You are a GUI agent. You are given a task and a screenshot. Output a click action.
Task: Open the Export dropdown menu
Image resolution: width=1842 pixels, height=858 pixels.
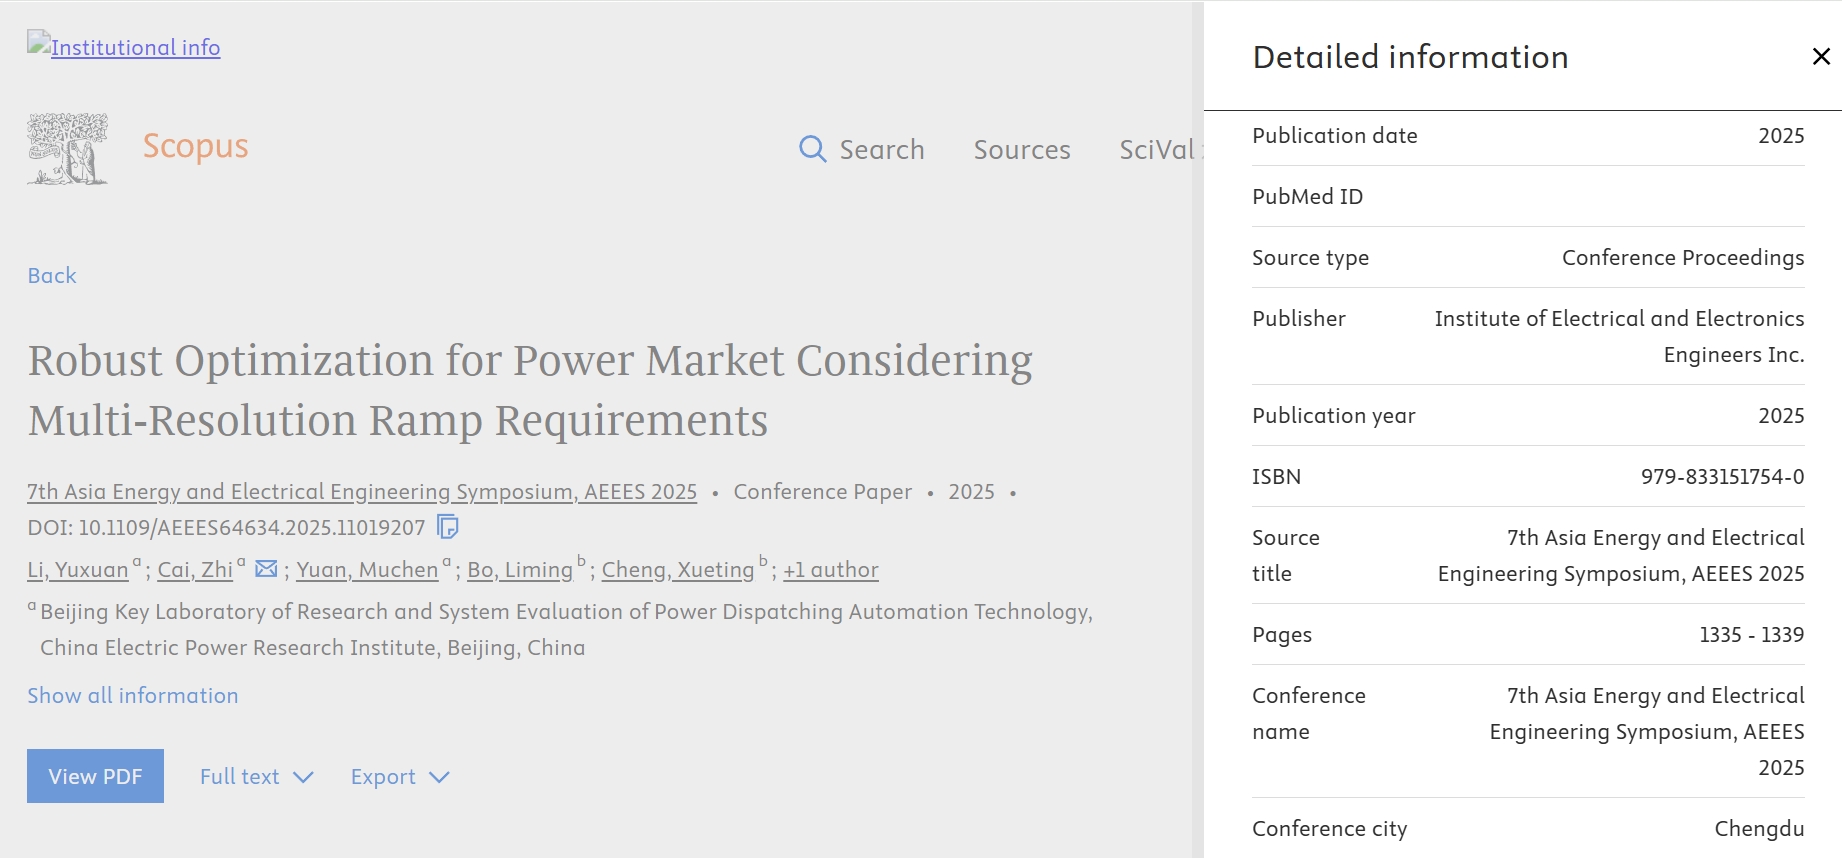pos(399,777)
